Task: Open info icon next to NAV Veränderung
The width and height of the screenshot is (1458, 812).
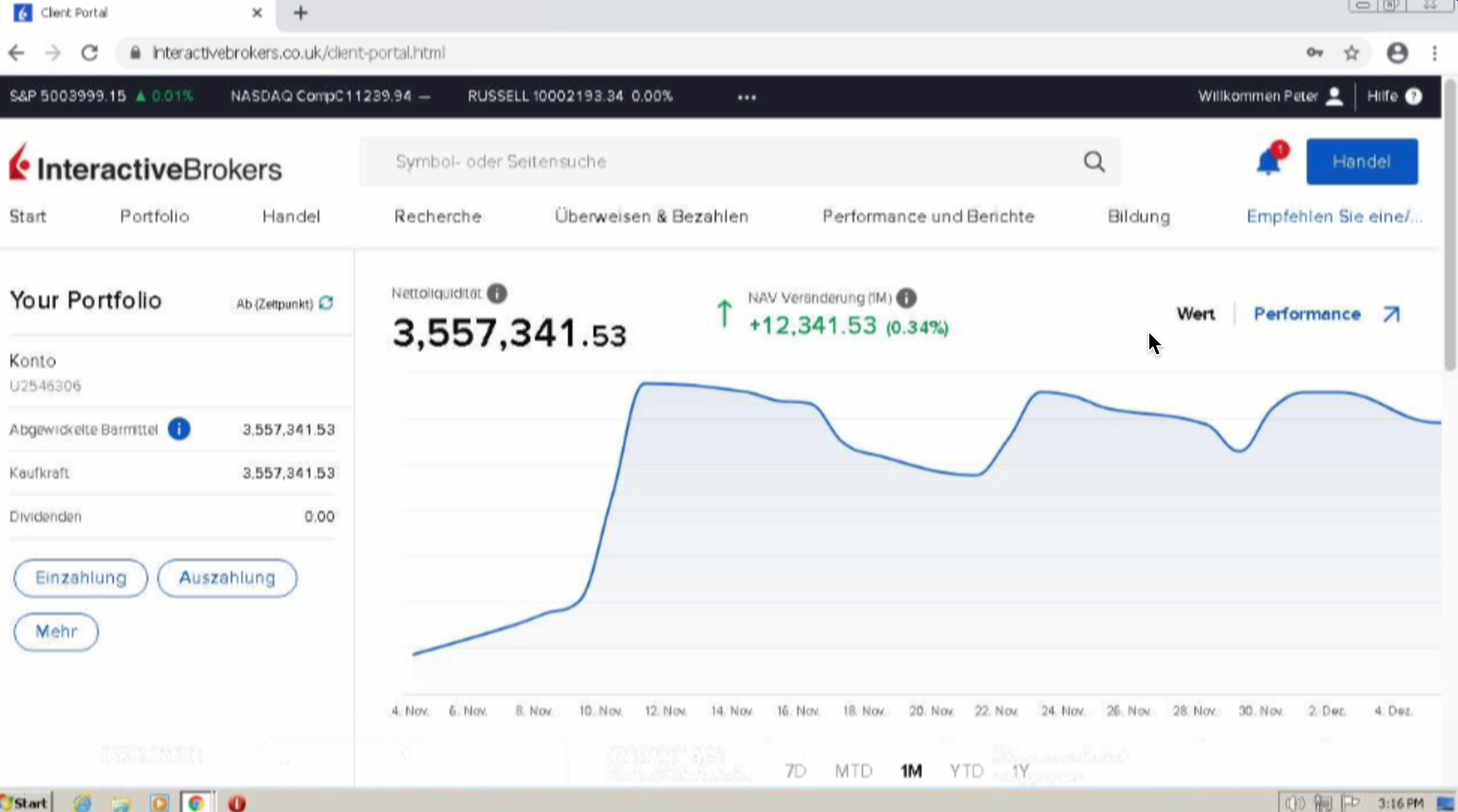Action: coord(906,298)
